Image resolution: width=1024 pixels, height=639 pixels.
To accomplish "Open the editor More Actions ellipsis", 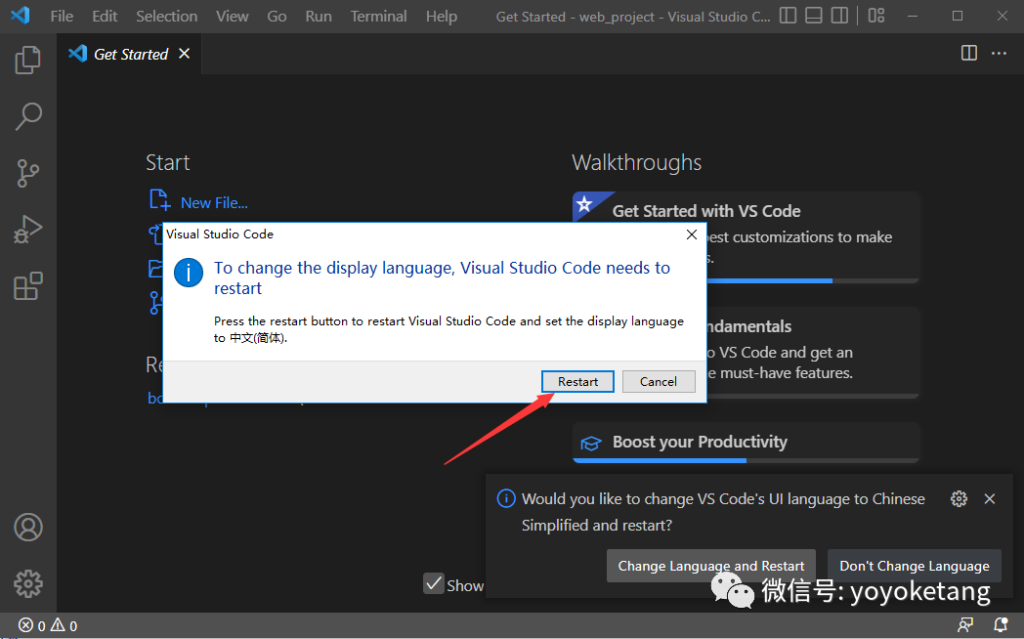I will 999,53.
